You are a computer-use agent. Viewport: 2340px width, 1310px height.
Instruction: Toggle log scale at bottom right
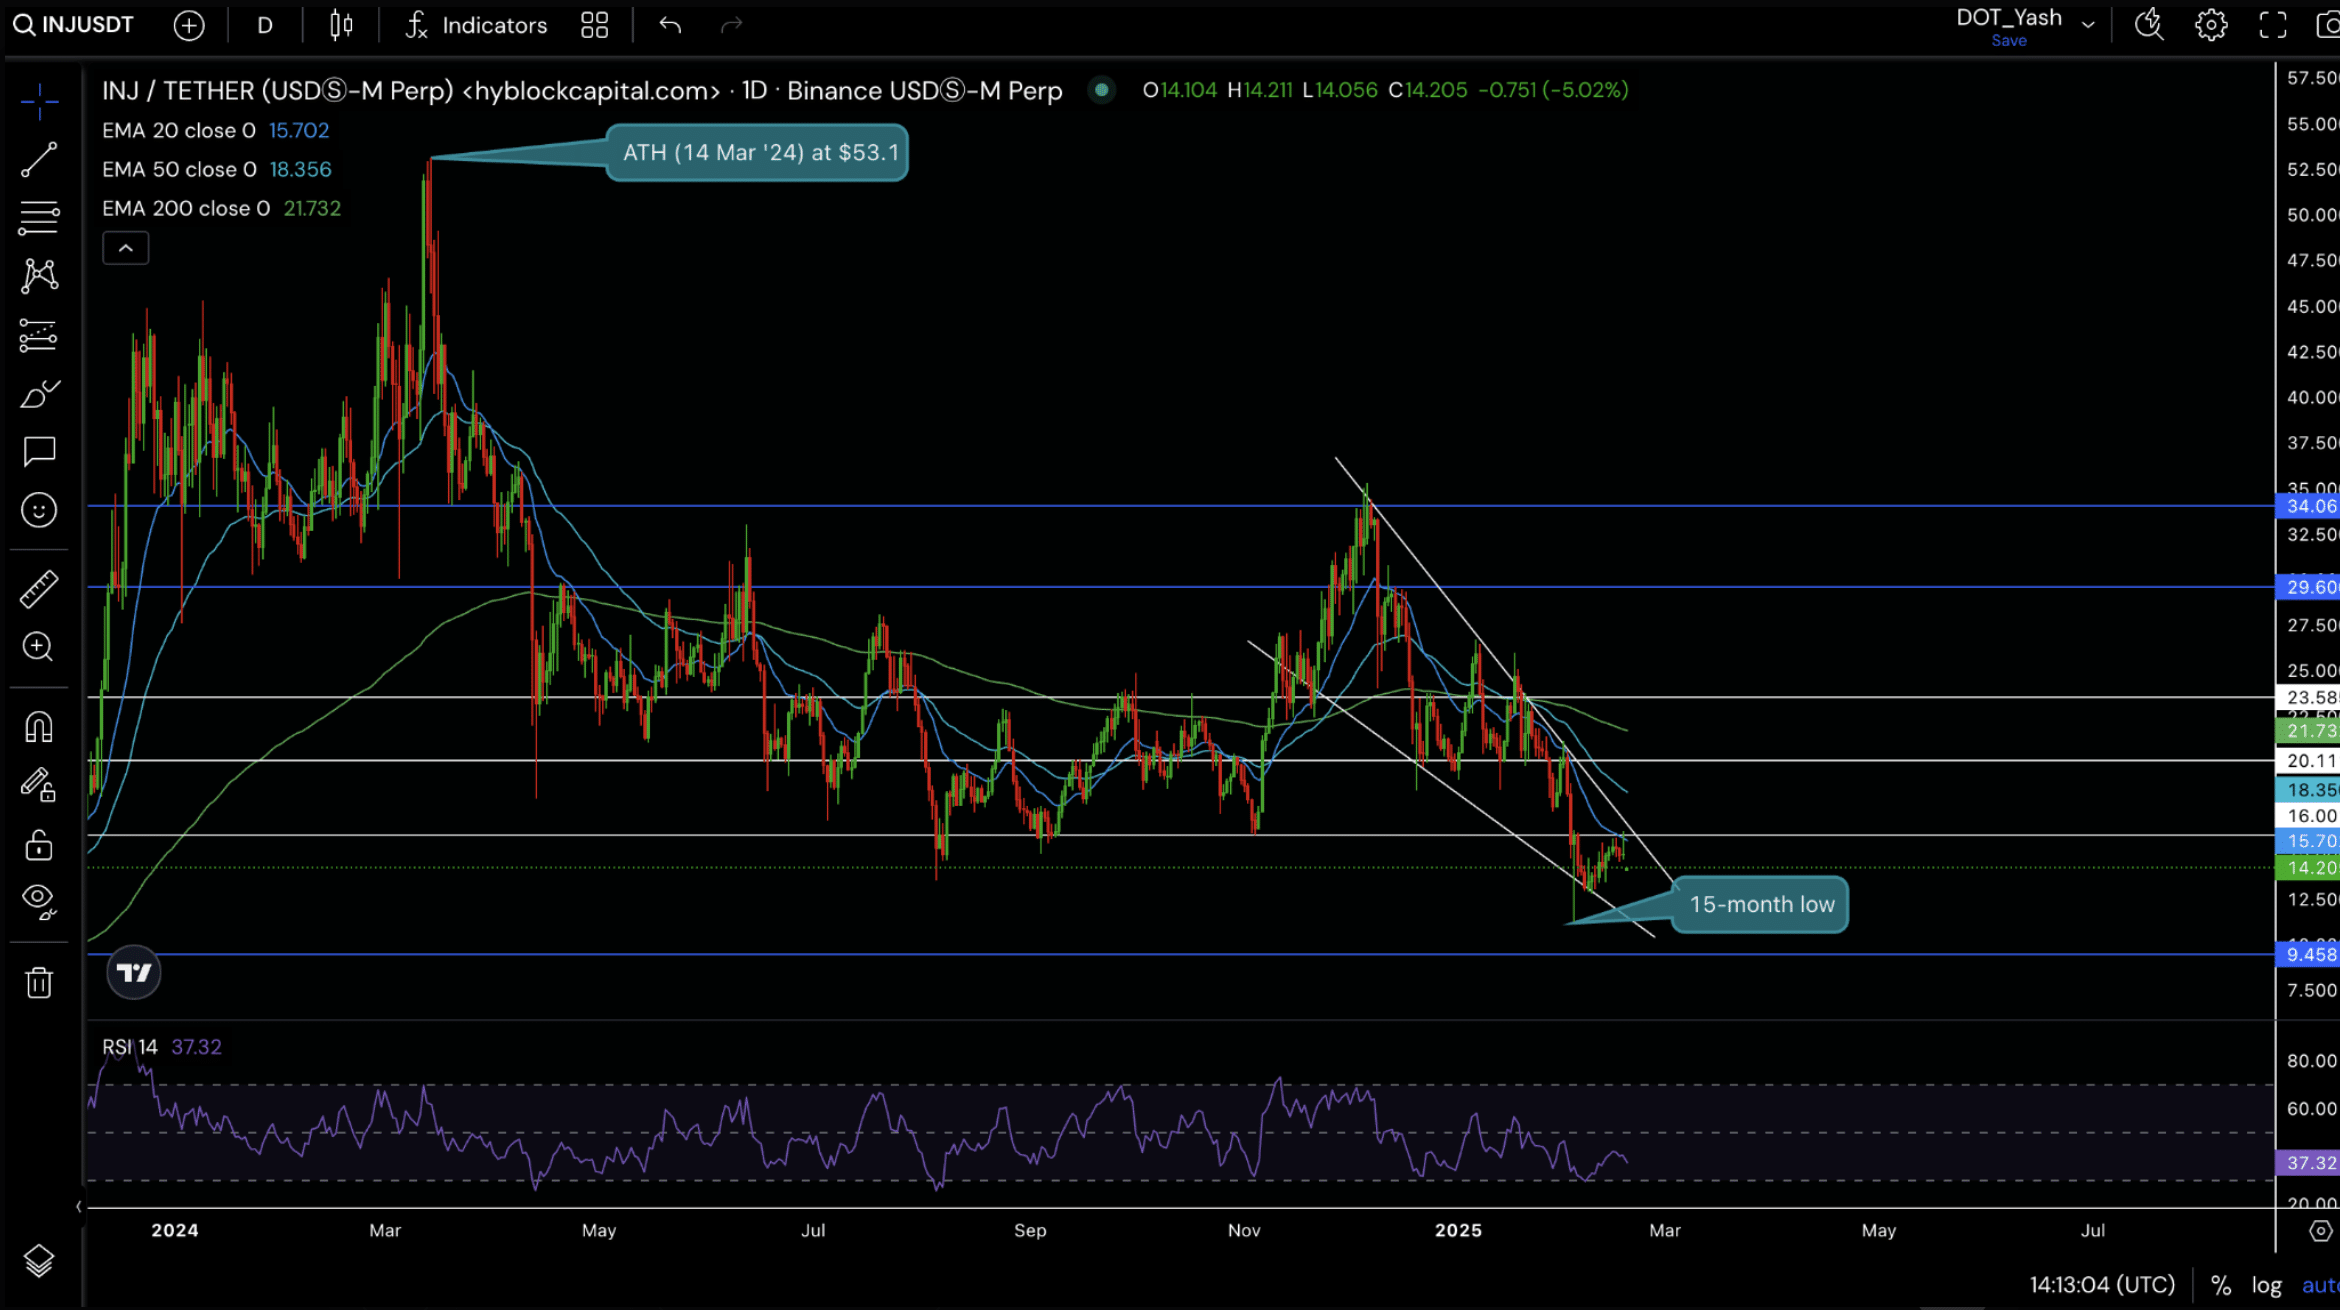tap(2266, 1285)
